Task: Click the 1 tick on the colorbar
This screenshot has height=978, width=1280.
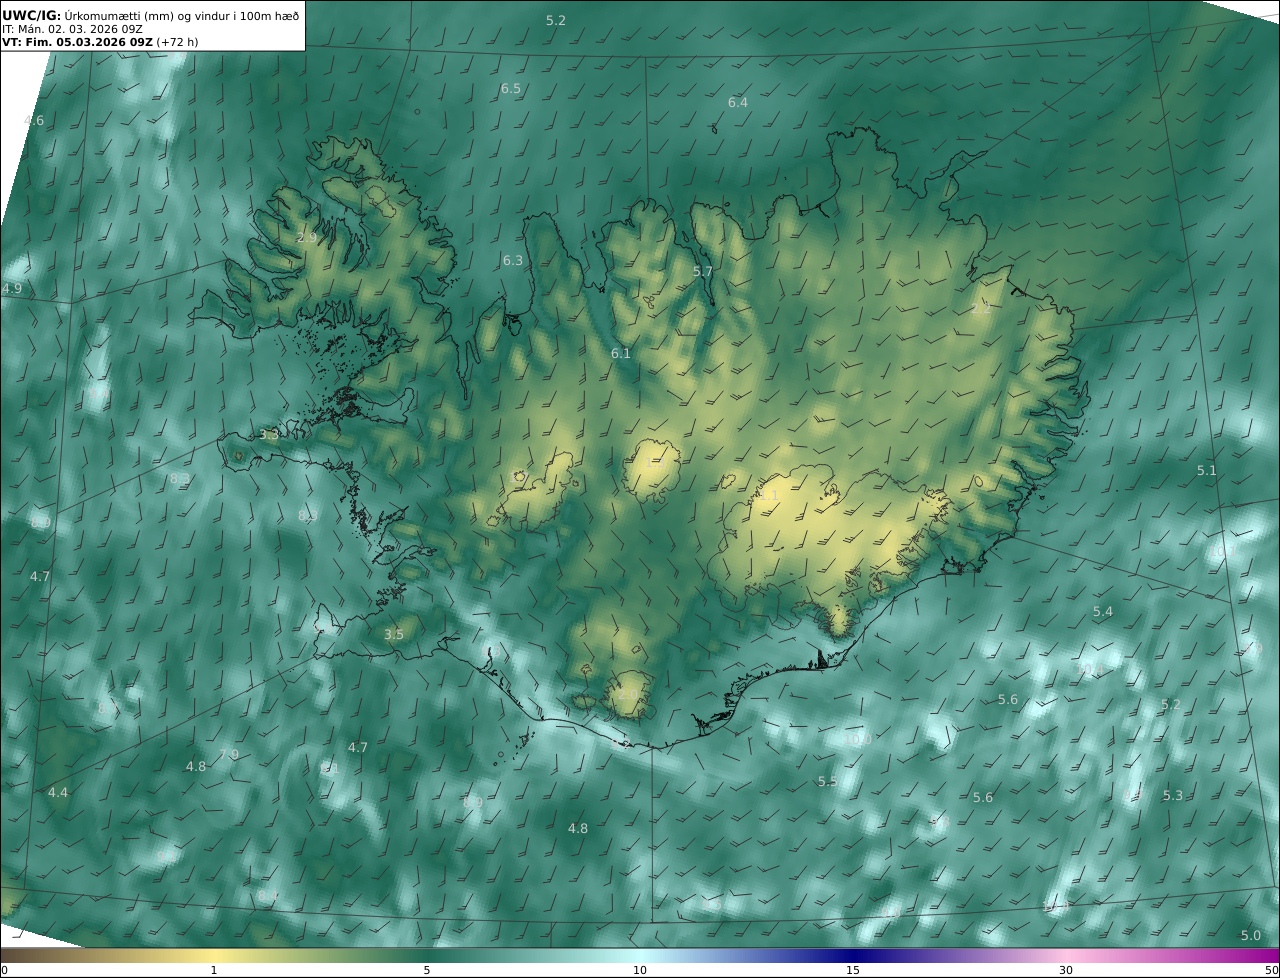Action: [x=213, y=971]
